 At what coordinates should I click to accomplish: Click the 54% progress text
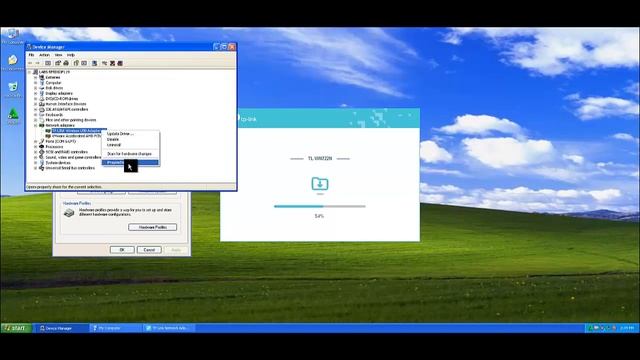pos(319,216)
